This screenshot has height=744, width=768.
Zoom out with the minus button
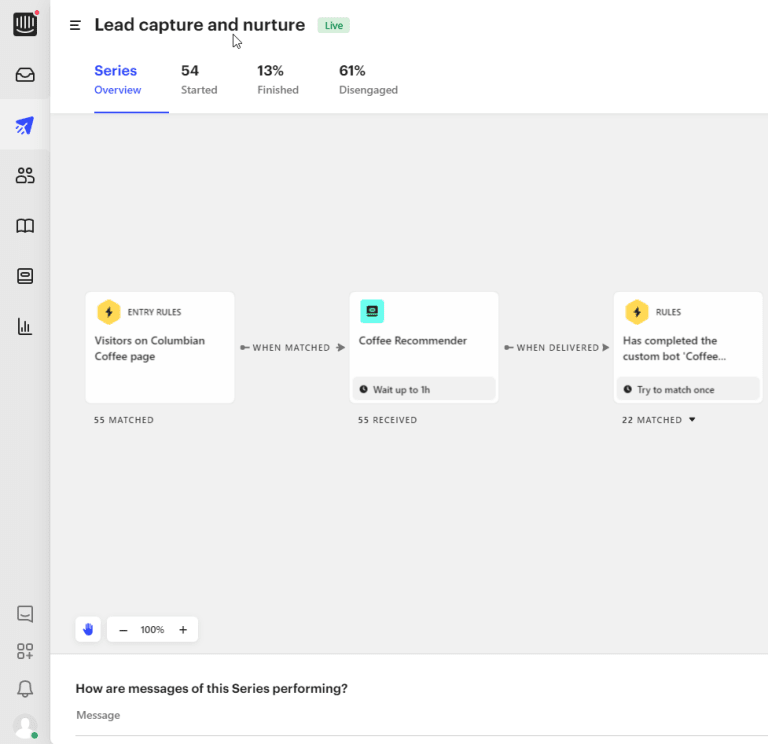pyautogui.click(x=123, y=630)
